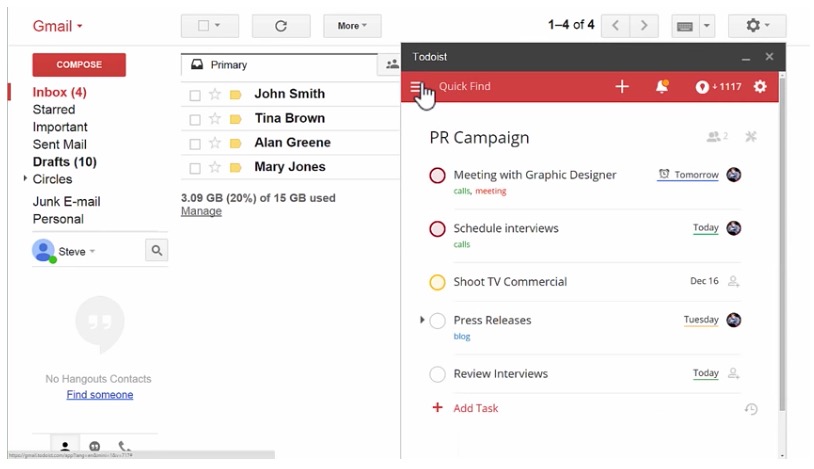Expand the Press Releases subtasks
The image size is (814, 469).
tap(422, 320)
